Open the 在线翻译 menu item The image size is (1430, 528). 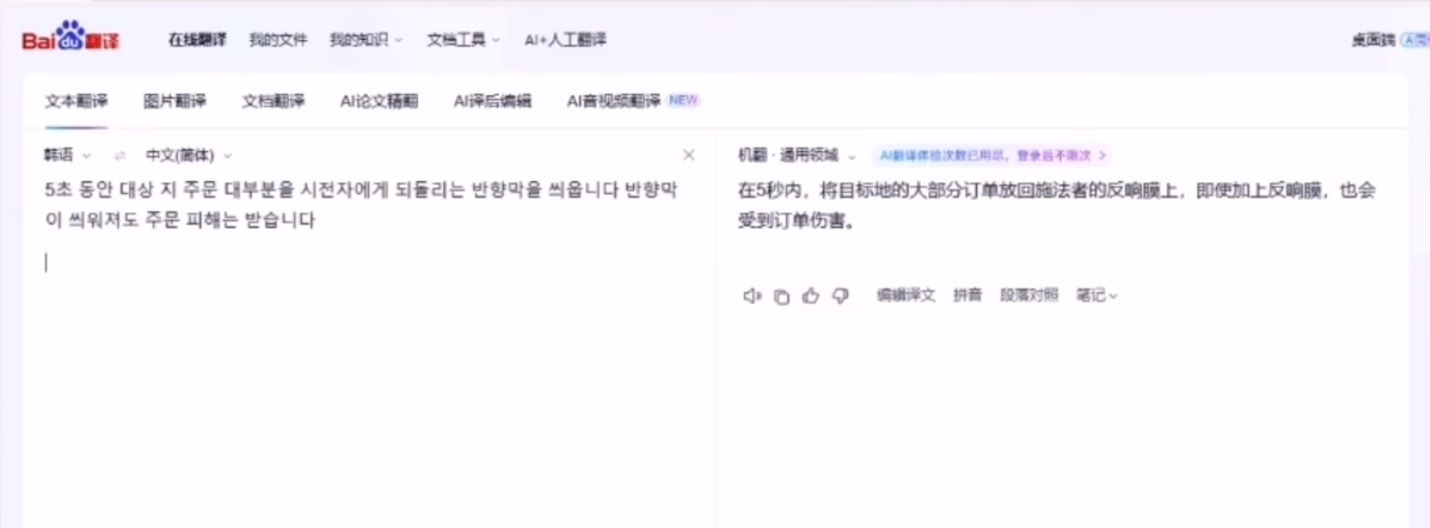tap(197, 40)
